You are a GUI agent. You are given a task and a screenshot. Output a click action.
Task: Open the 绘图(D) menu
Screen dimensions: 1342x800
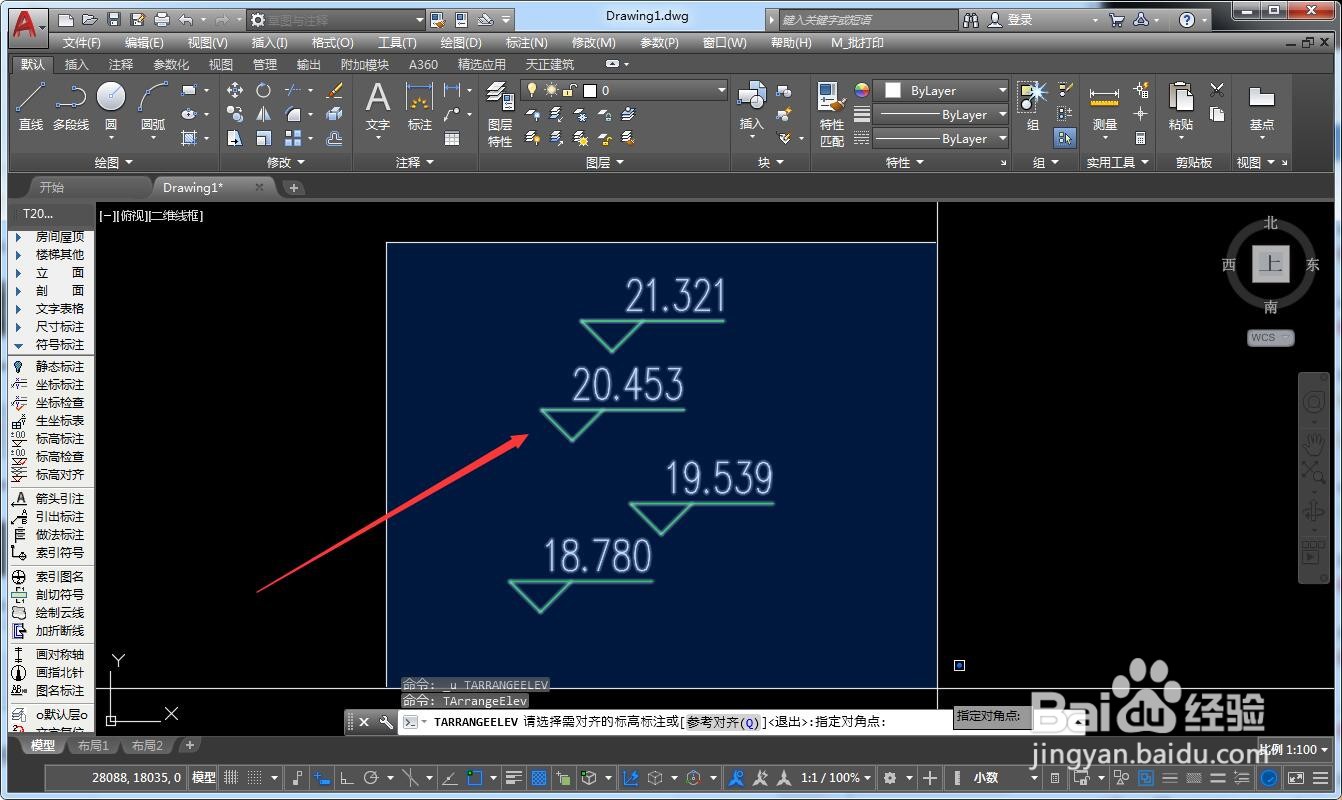coord(461,42)
